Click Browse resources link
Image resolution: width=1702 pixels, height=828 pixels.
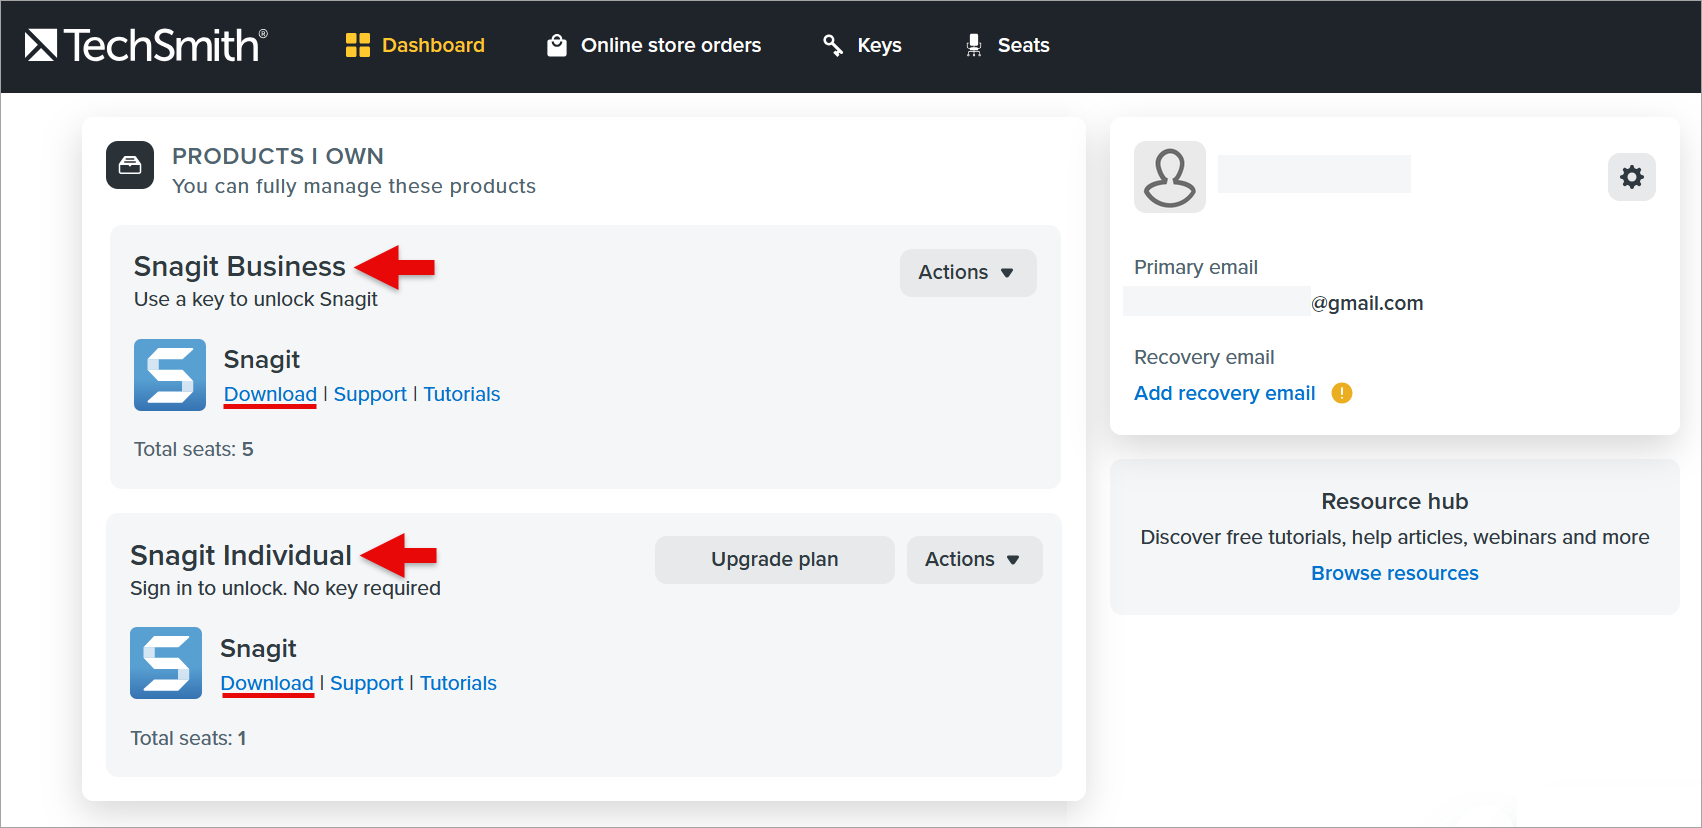tap(1395, 573)
